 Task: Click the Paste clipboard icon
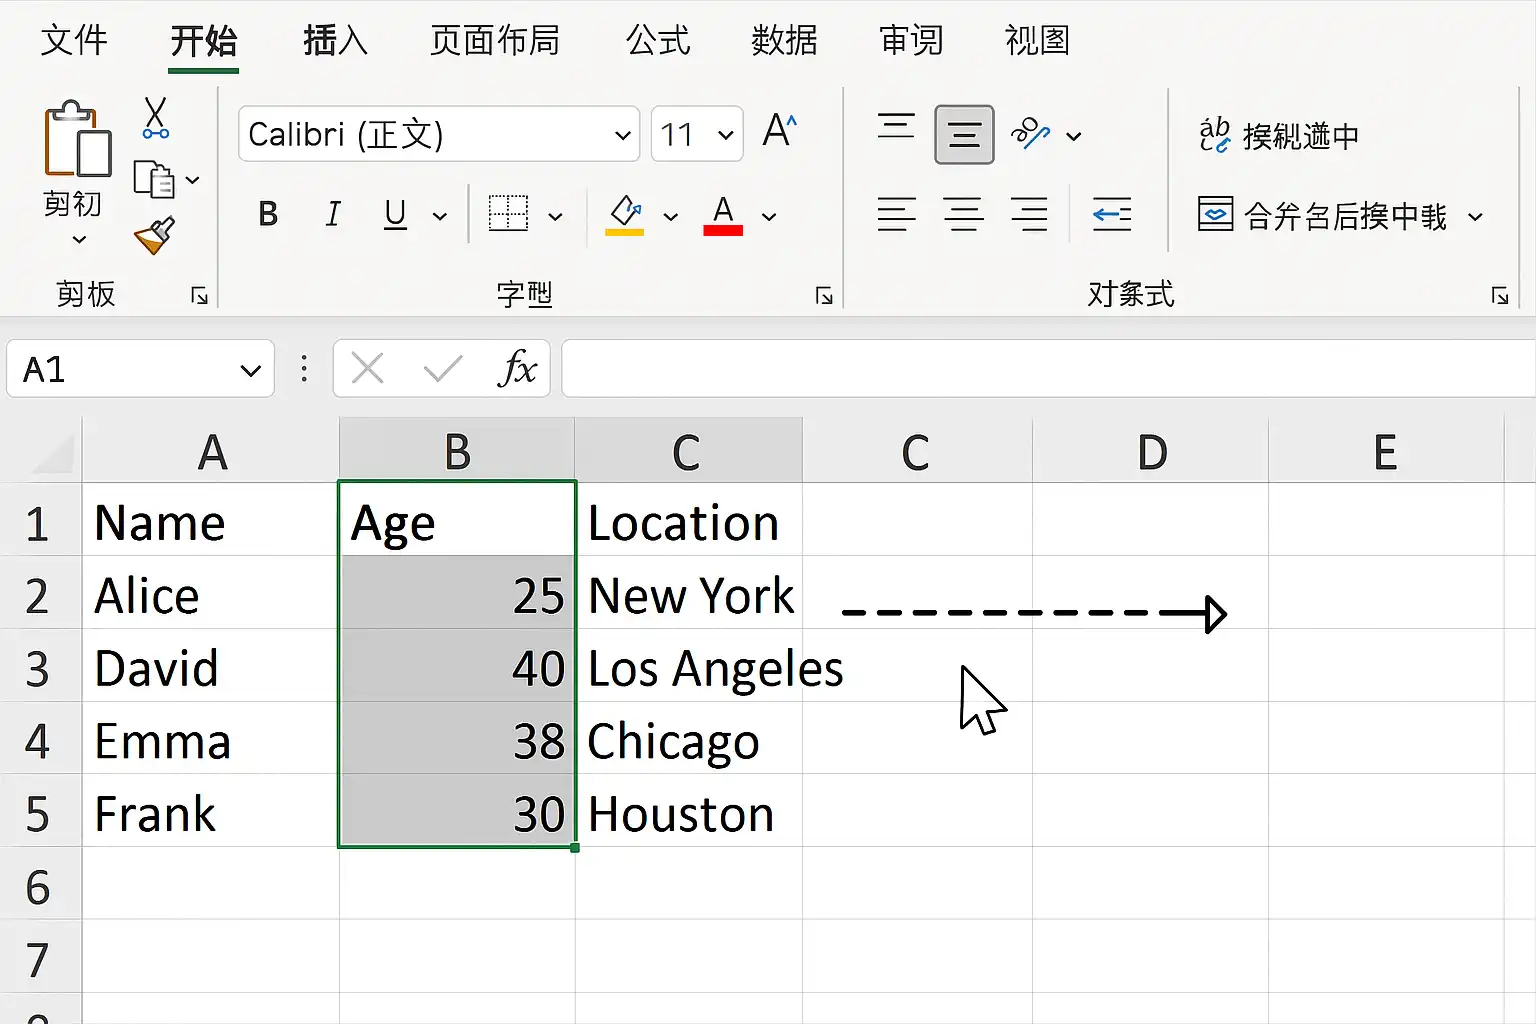click(x=76, y=139)
